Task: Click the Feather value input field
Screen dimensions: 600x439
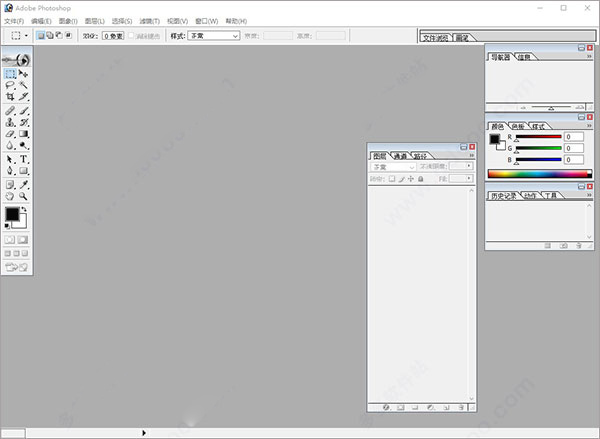Action: [113, 36]
